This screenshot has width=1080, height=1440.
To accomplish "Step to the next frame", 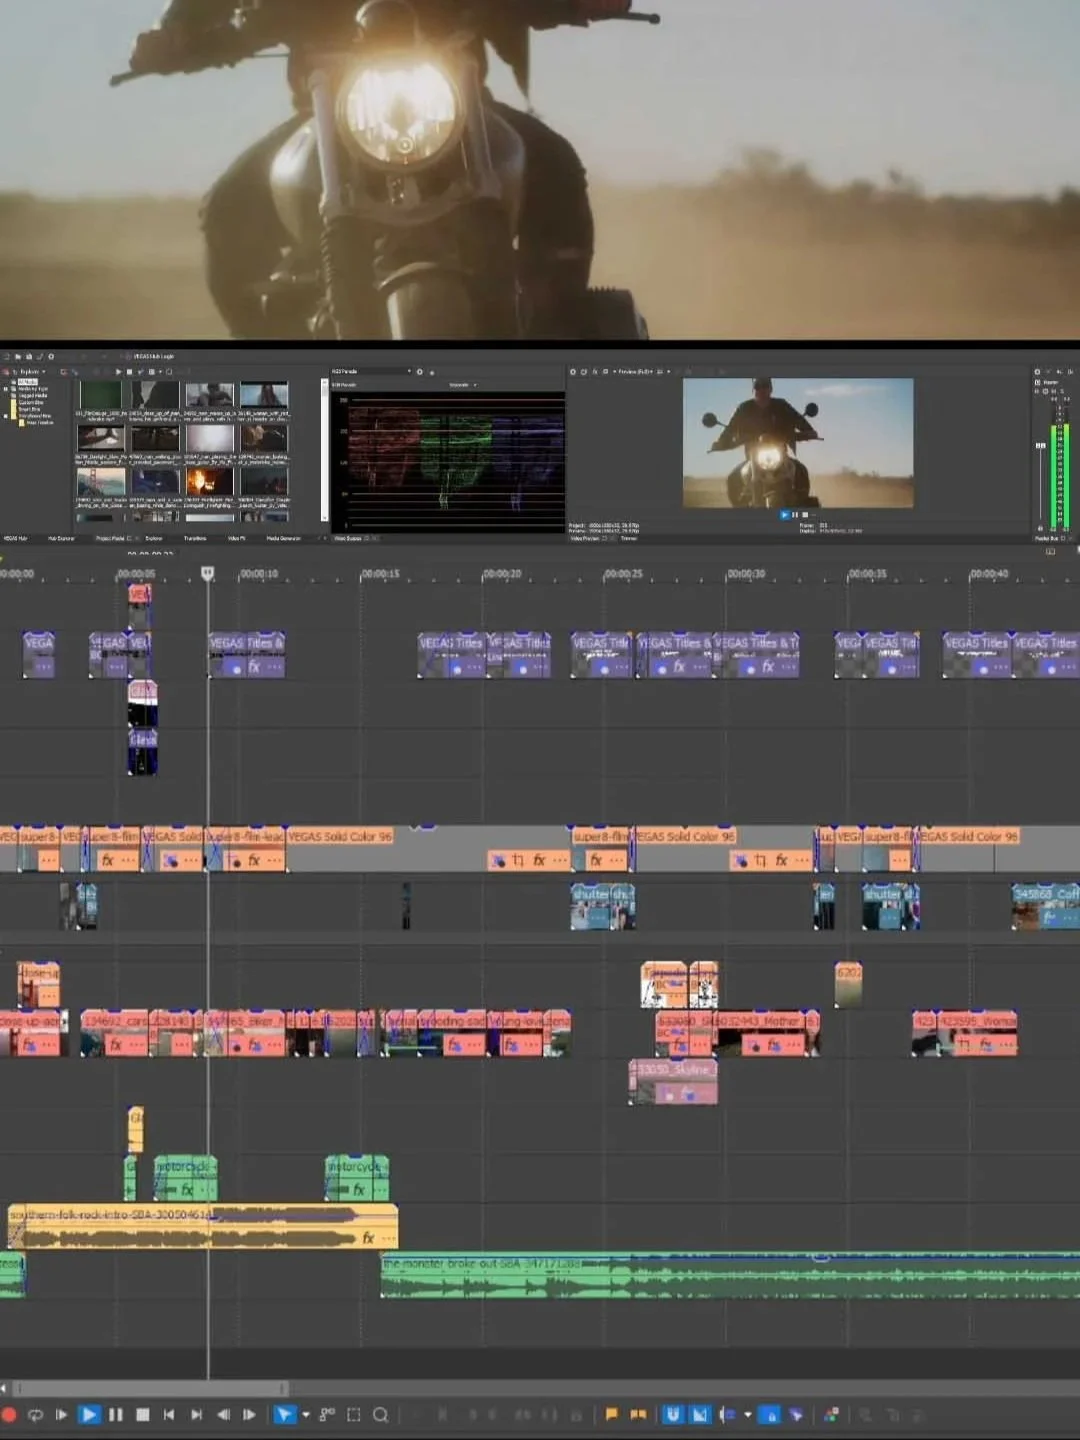I will coord(249,1415).
